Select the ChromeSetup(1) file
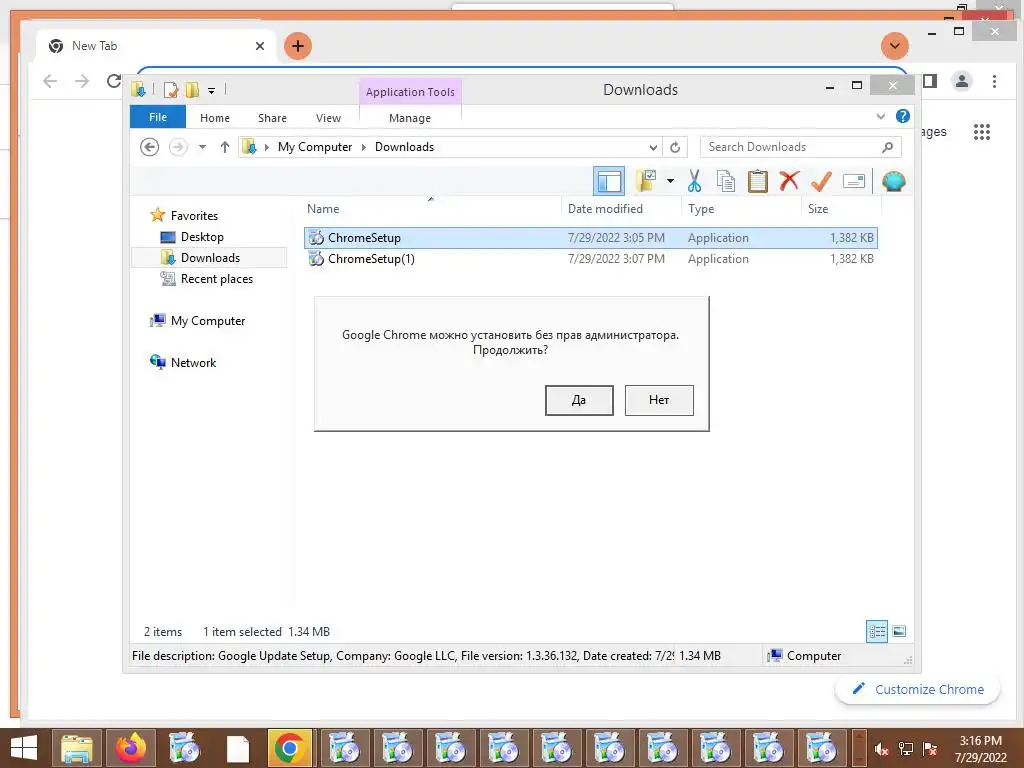 click(590, 259)
